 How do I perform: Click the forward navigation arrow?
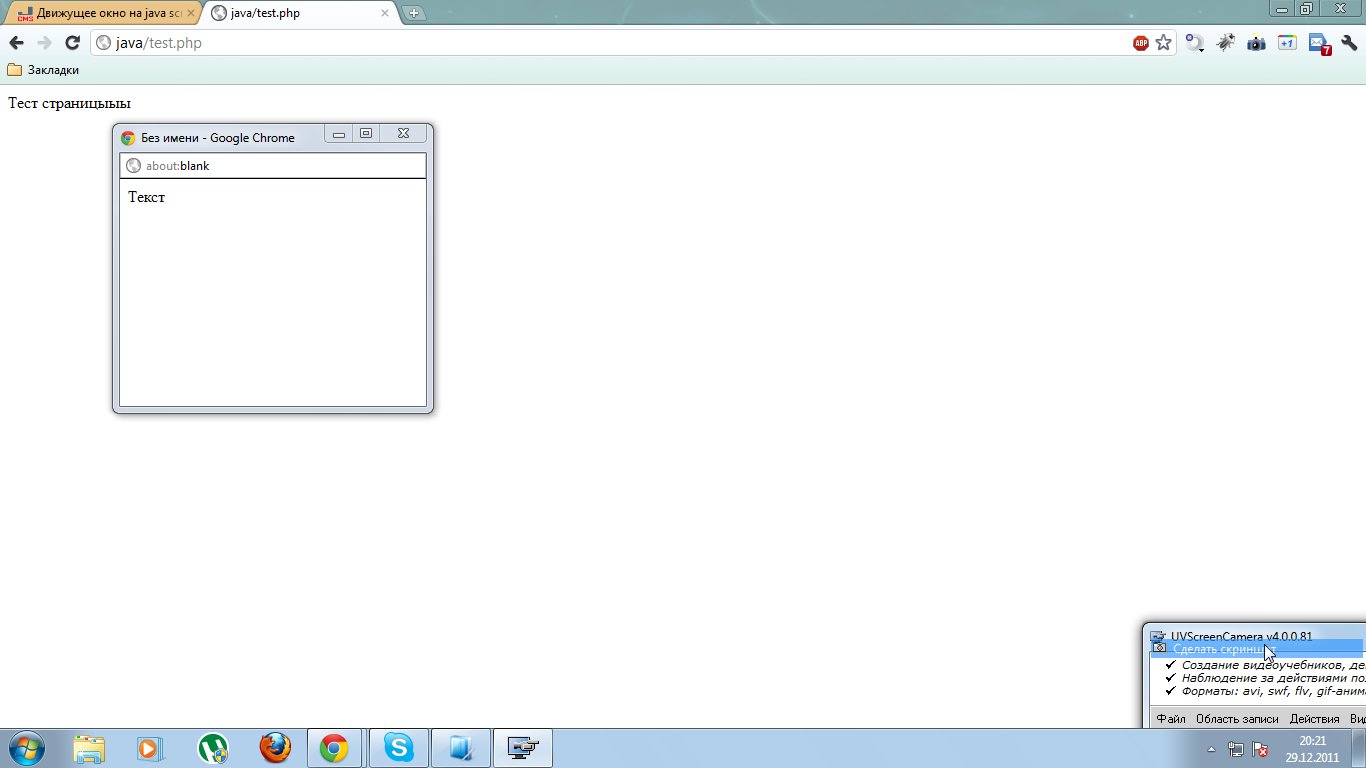tap(44, 43)
